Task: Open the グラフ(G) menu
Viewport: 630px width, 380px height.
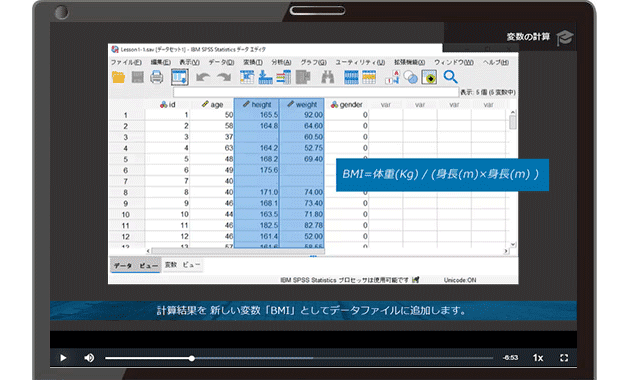Action: coord(313,62)
